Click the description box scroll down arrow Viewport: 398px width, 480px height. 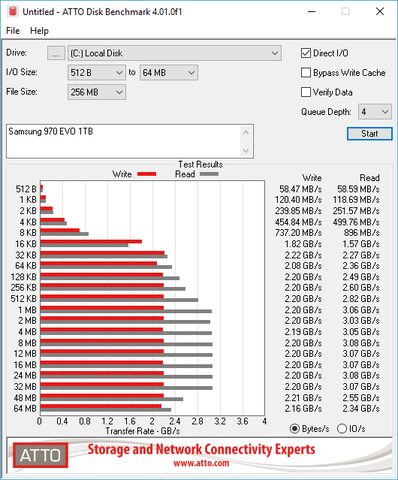pyautogui.click(x=246, y=151)
